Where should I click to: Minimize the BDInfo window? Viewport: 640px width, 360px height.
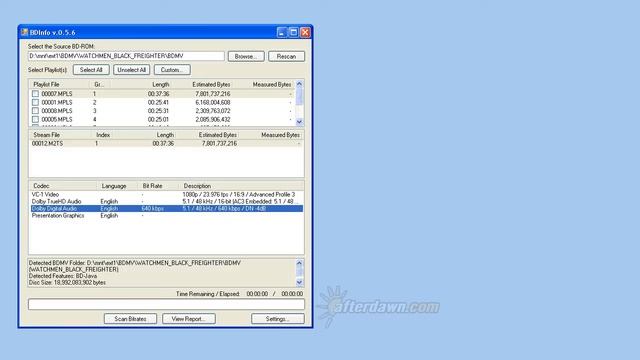point(282,32)
